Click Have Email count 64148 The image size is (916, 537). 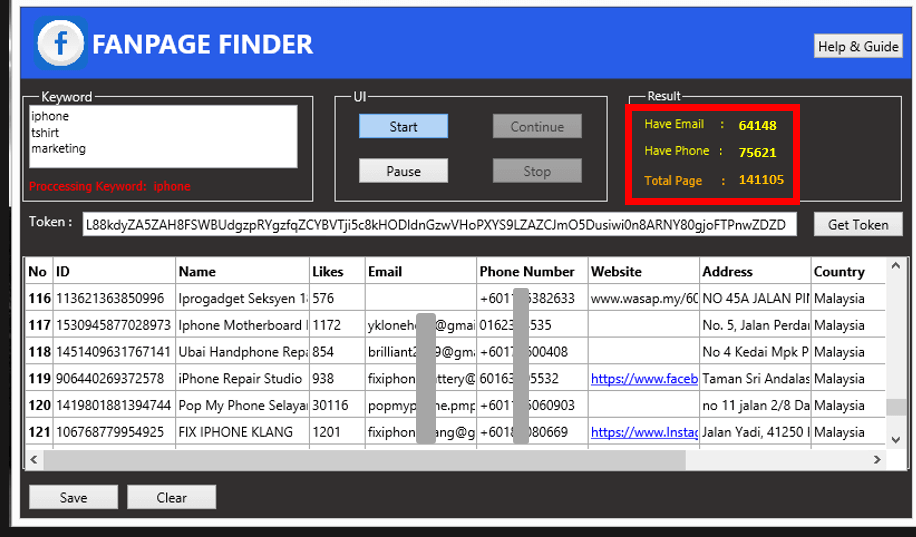point(757,125)
